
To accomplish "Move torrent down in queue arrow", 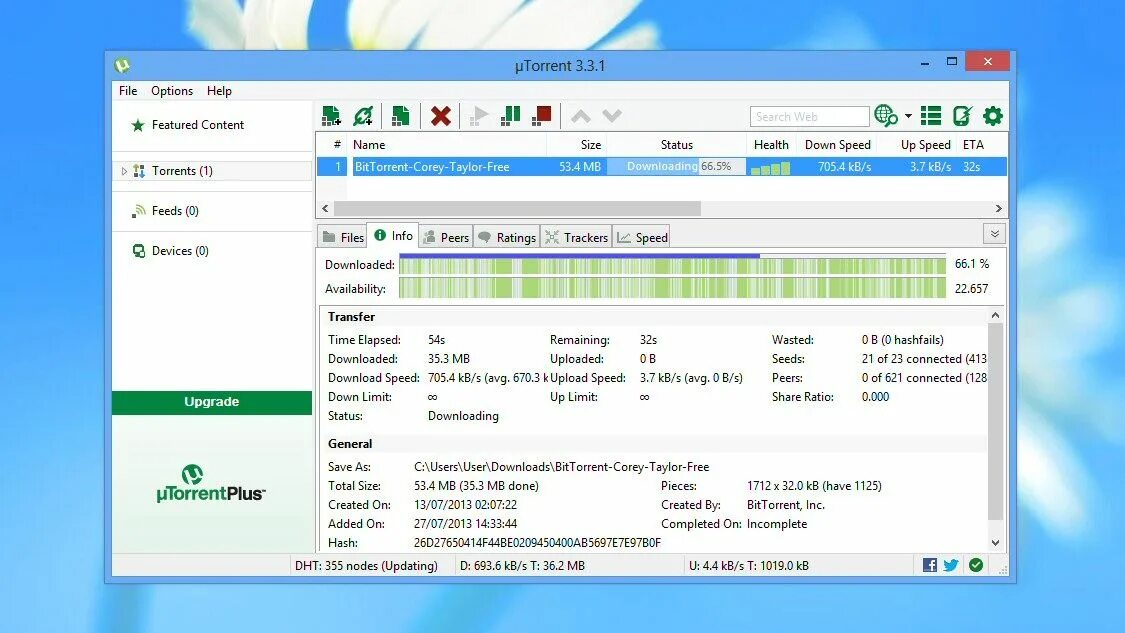I will [611, 116].
